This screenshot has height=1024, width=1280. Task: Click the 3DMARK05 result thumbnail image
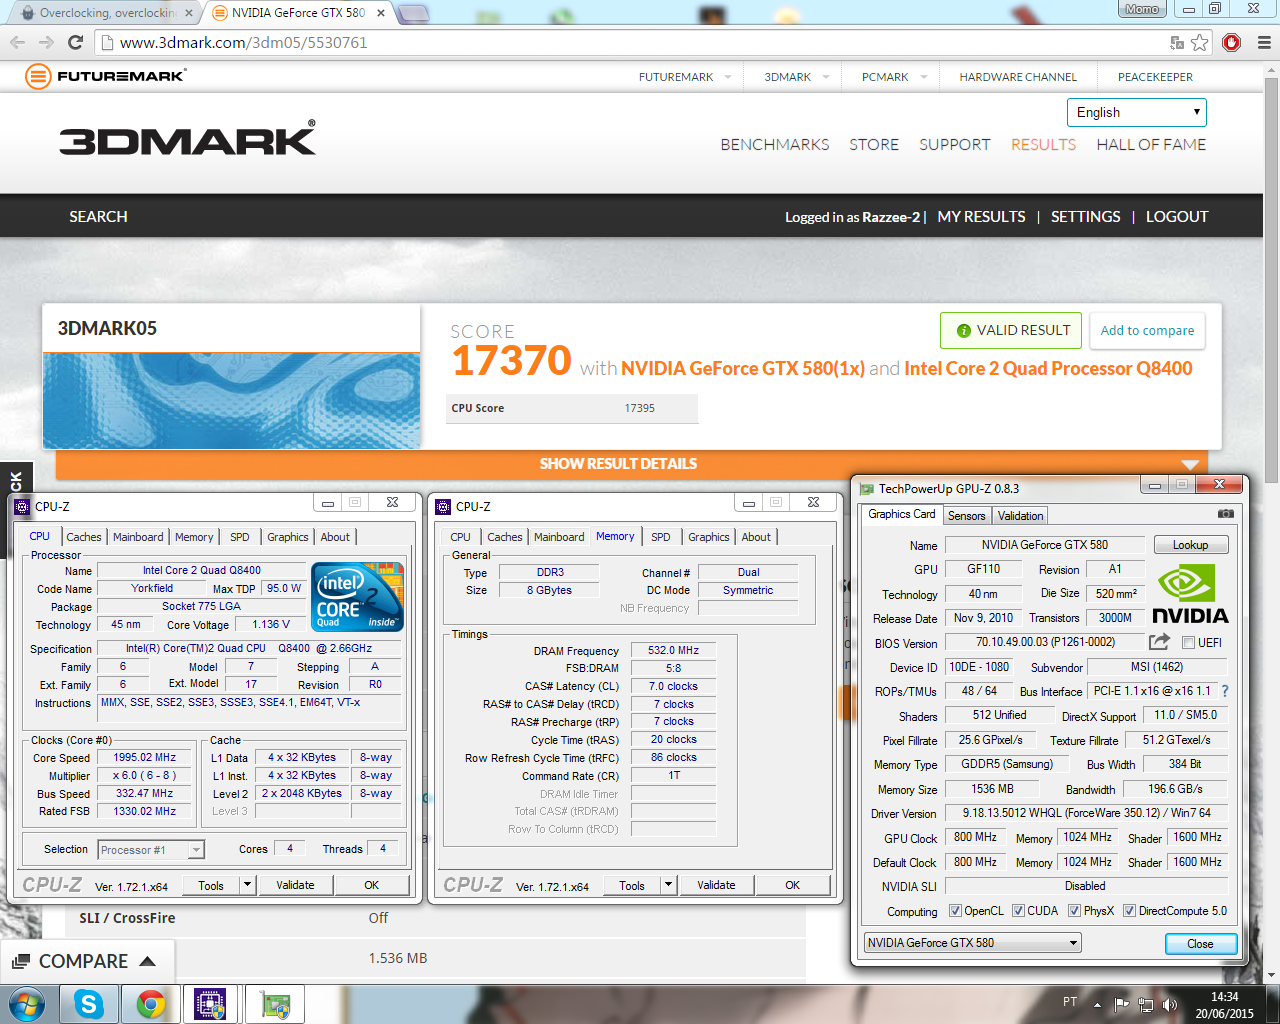pos(231,400)
